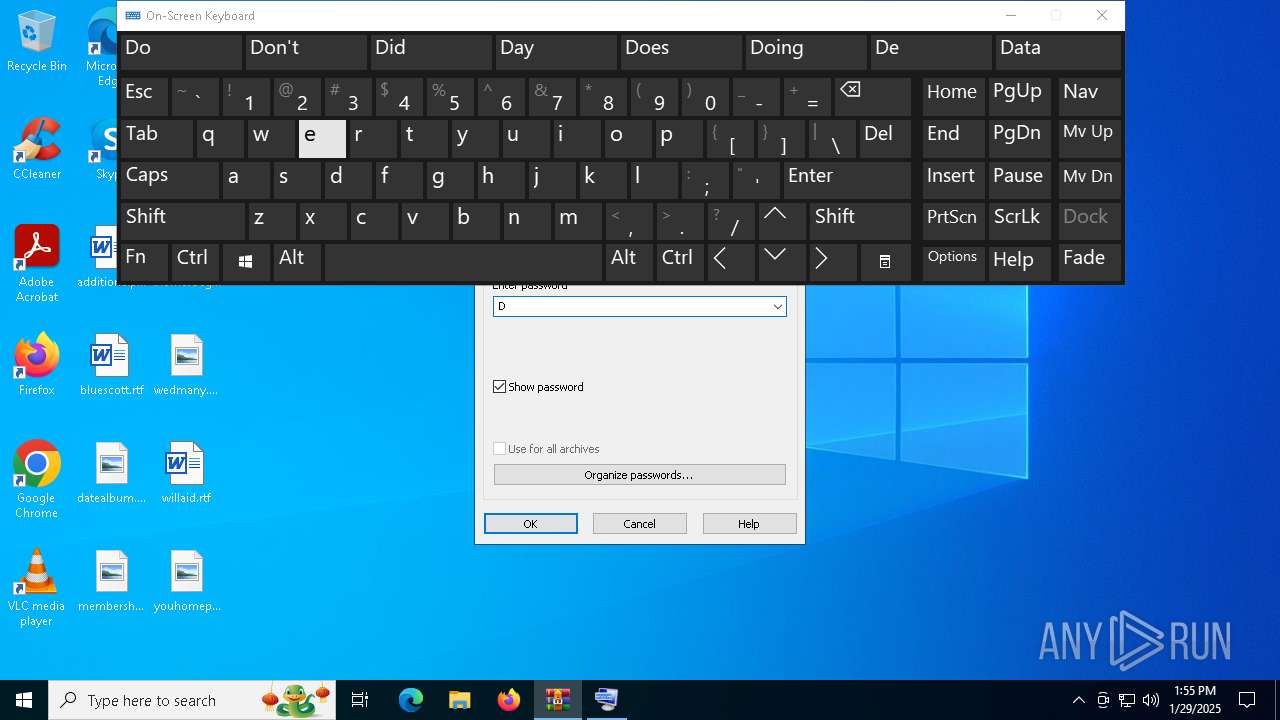Open the Recycle Bin desktop icon

pyautogui.click(x=37, y=41)
